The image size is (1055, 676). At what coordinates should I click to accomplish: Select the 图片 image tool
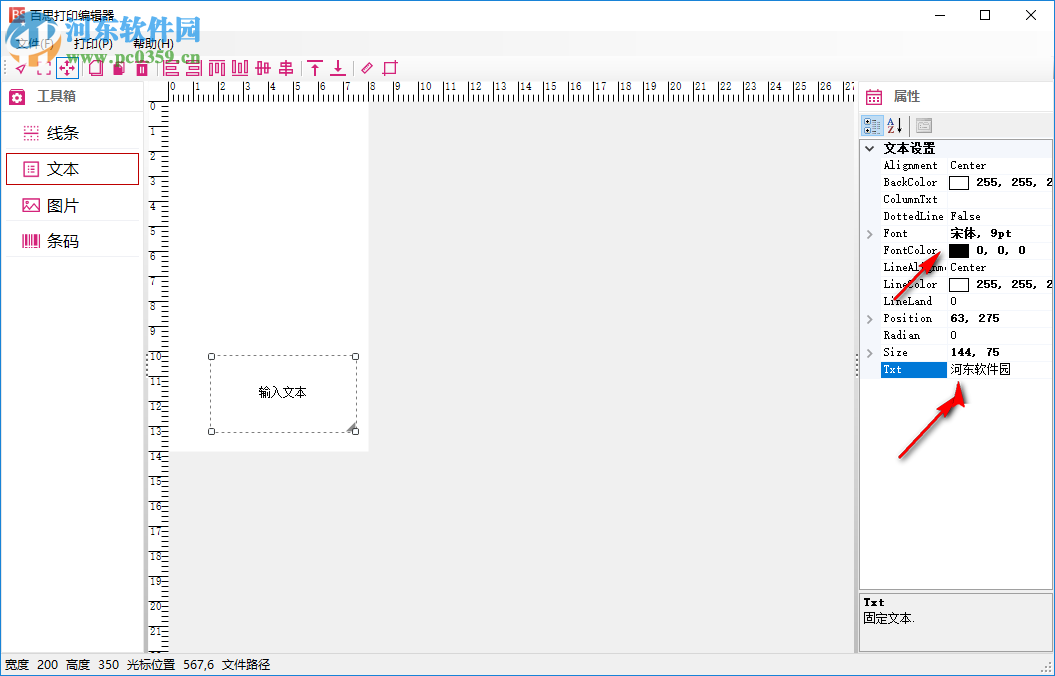[72, 205]
